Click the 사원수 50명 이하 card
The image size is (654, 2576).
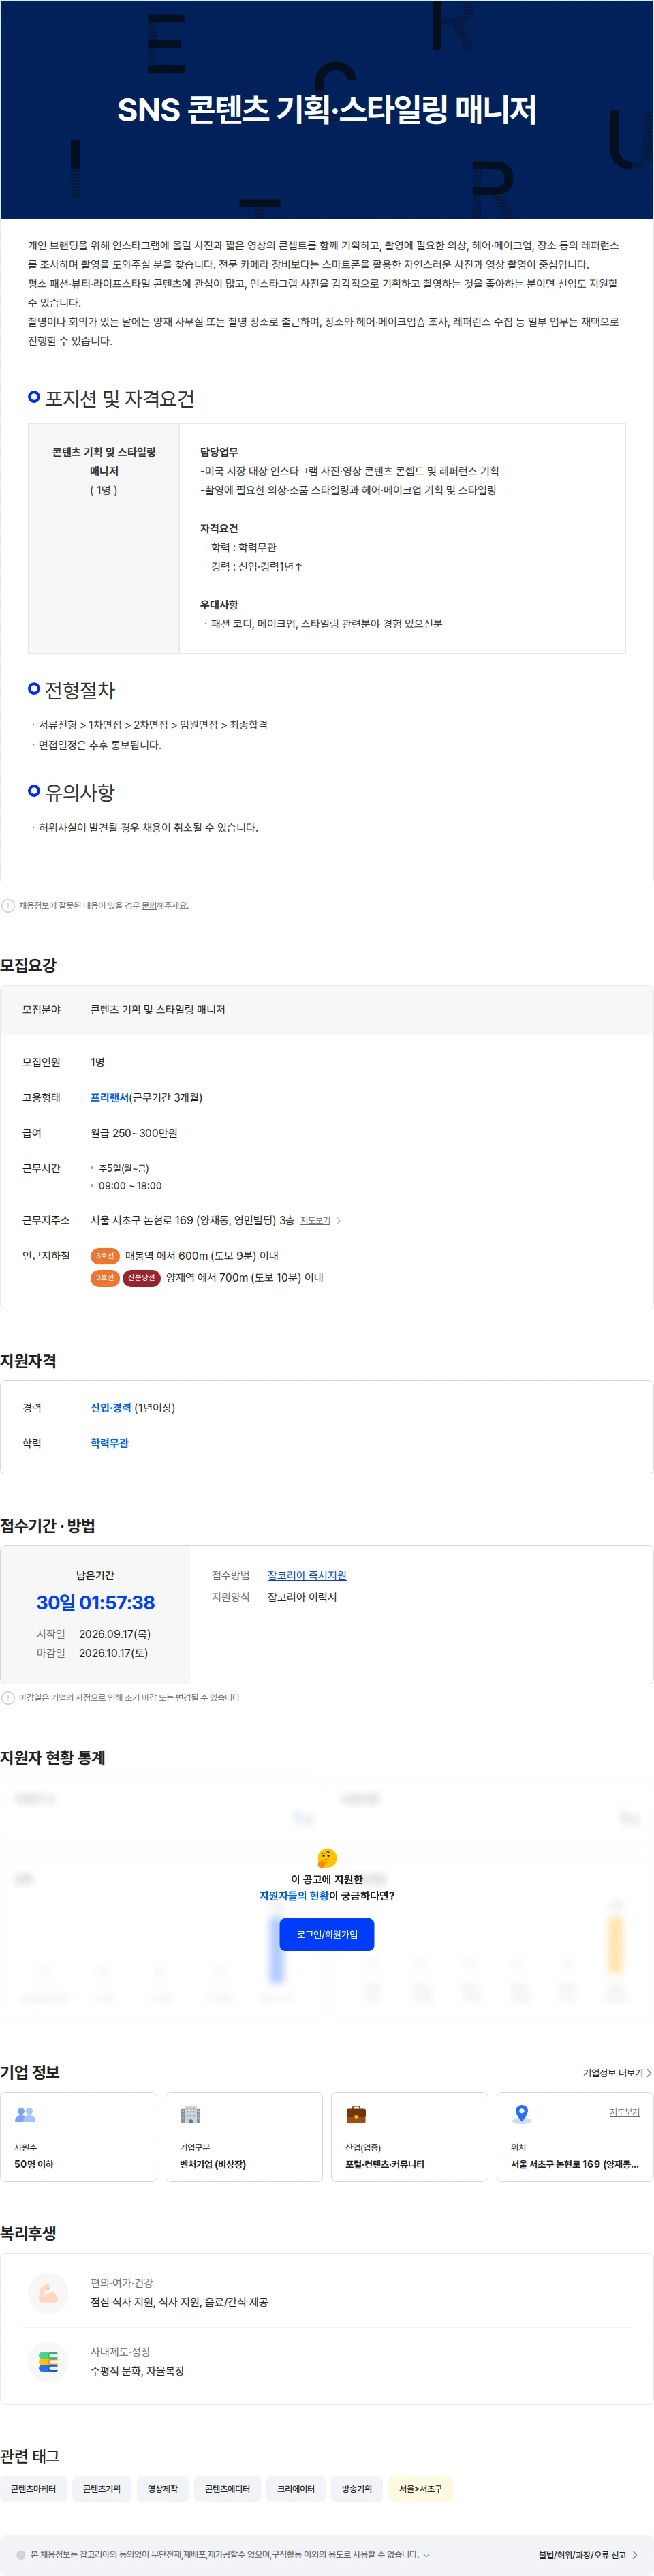(79, 2137)
